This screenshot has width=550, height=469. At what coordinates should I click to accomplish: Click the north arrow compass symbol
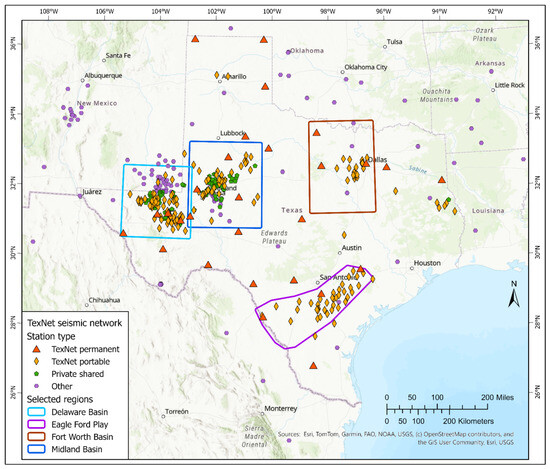[x=514, y=295]
